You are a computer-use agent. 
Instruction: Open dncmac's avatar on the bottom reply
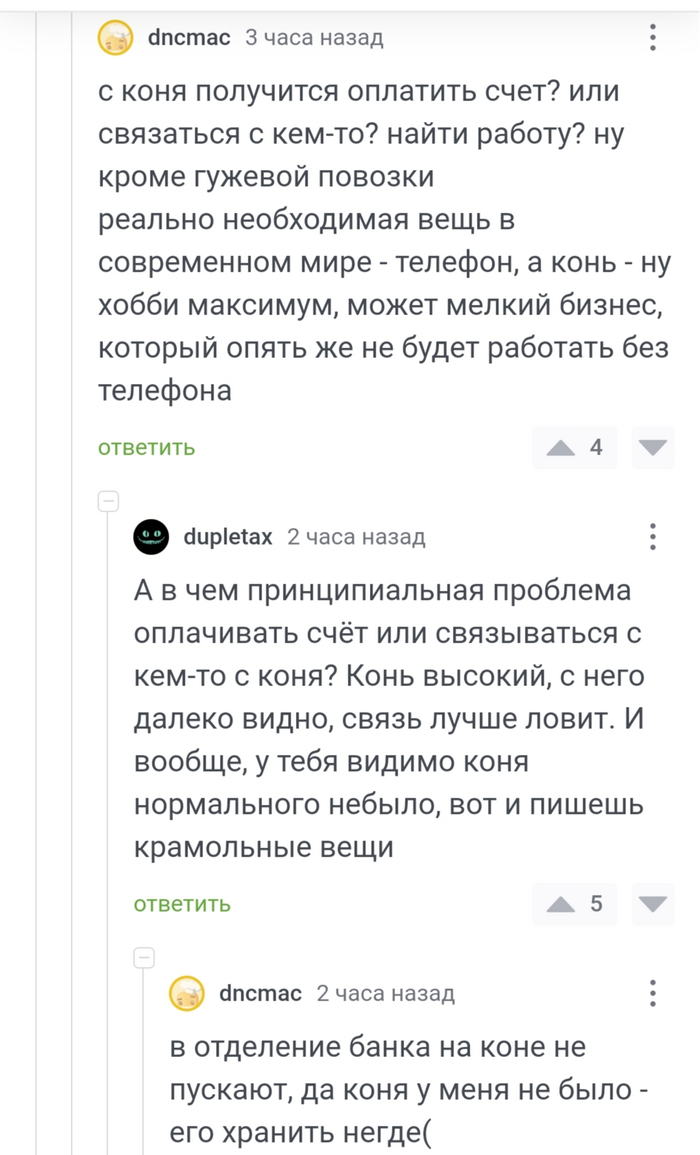(x=187, y=994)
